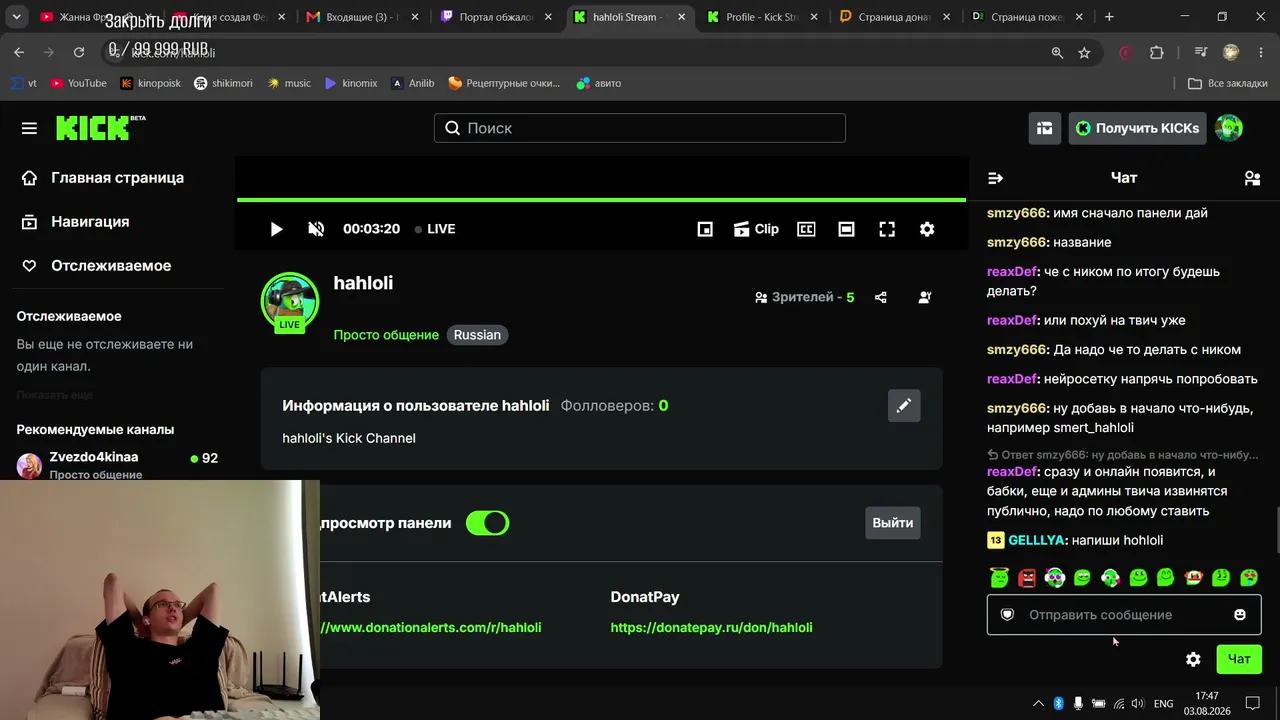Click the Russian language tag
This screenshot has width=1280, height=720.
click(x=477, y=335)
